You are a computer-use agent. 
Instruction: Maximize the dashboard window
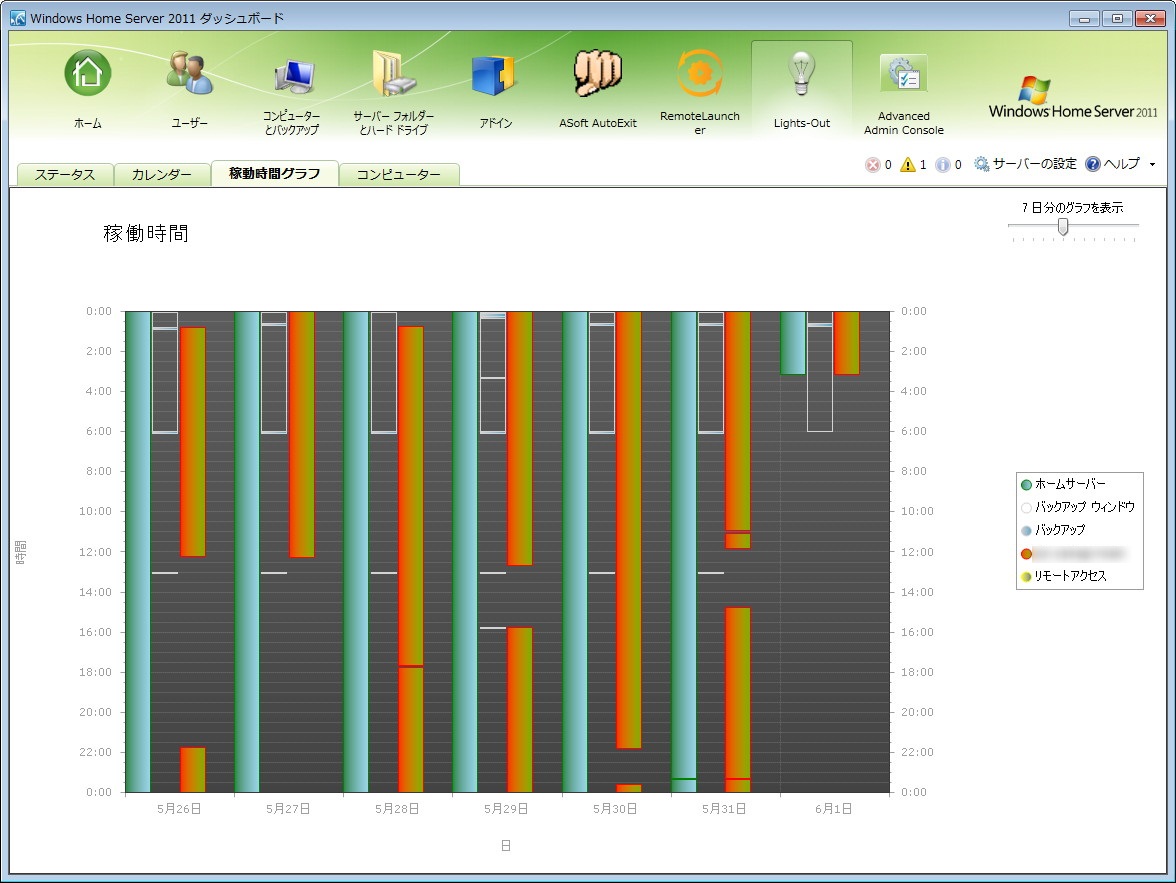(x=1117, y=19)
